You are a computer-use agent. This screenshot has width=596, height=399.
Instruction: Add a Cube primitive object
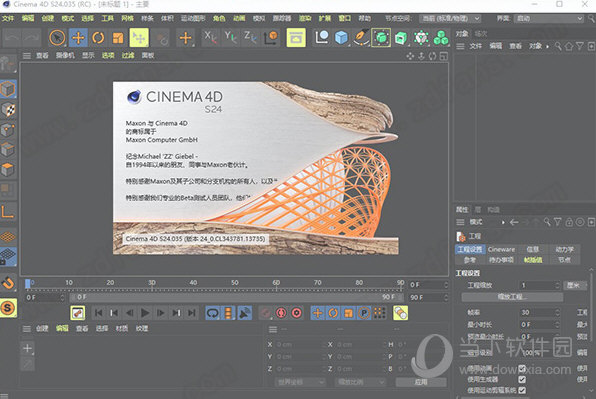[341, 38]
